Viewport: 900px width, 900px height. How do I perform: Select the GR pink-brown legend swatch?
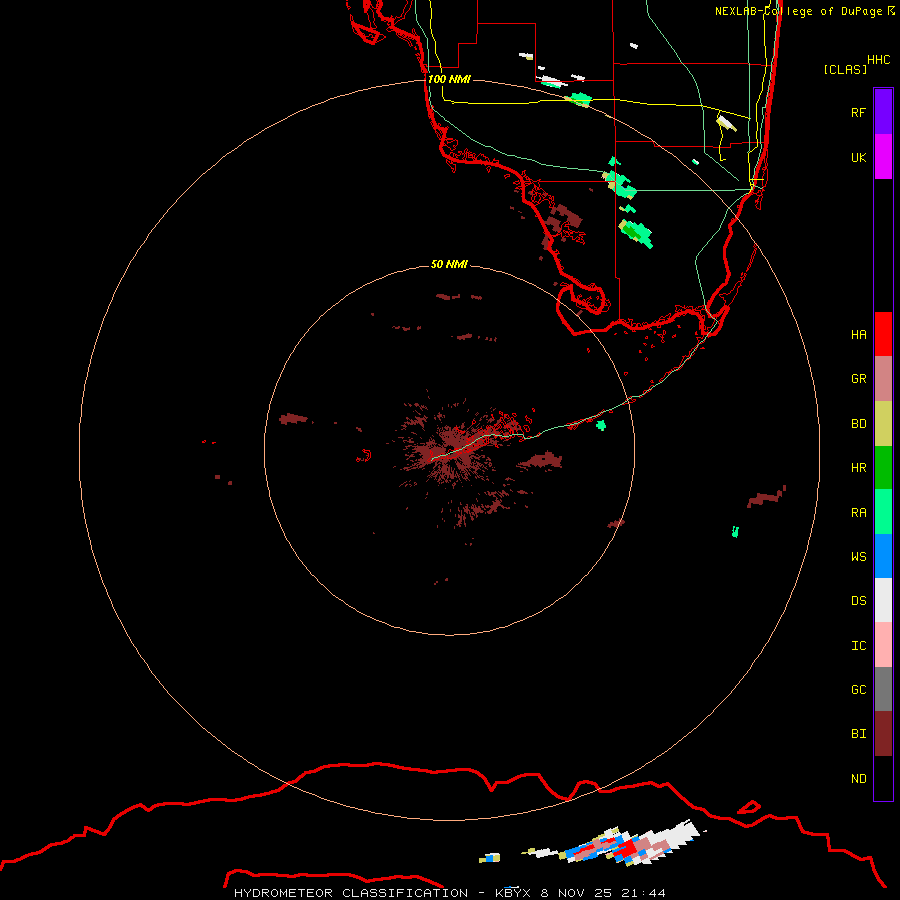coord(883,379)
